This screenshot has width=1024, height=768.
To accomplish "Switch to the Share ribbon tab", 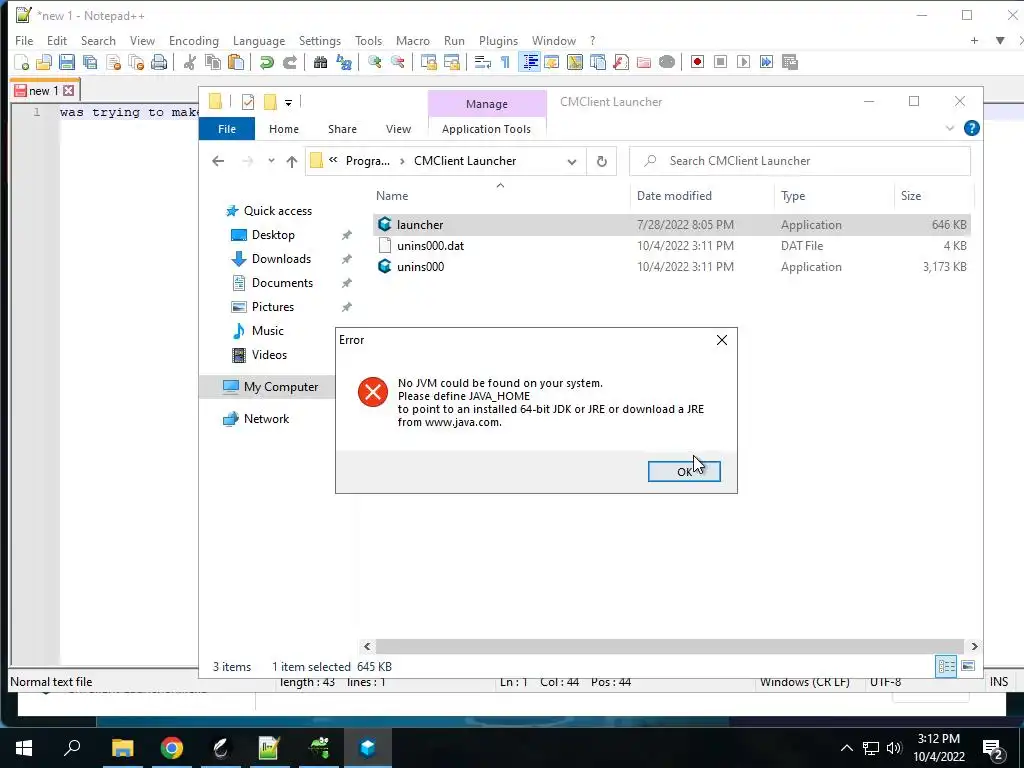I will click(x=342, y=129).
